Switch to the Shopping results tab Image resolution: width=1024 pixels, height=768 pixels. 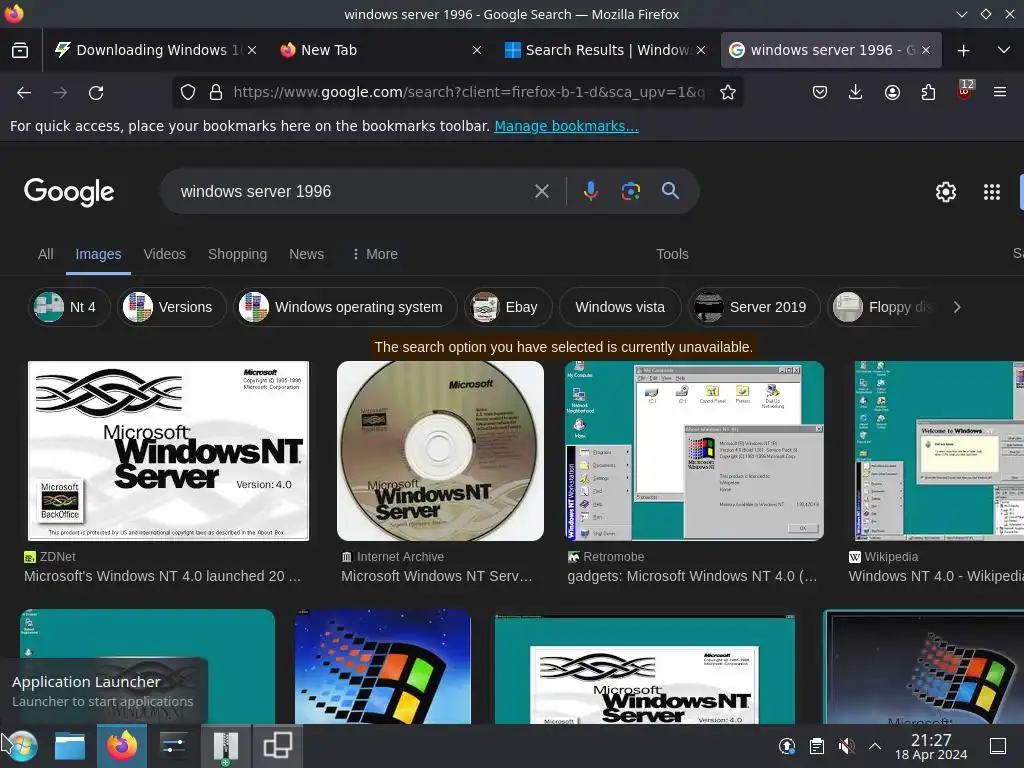coord(237,254)
